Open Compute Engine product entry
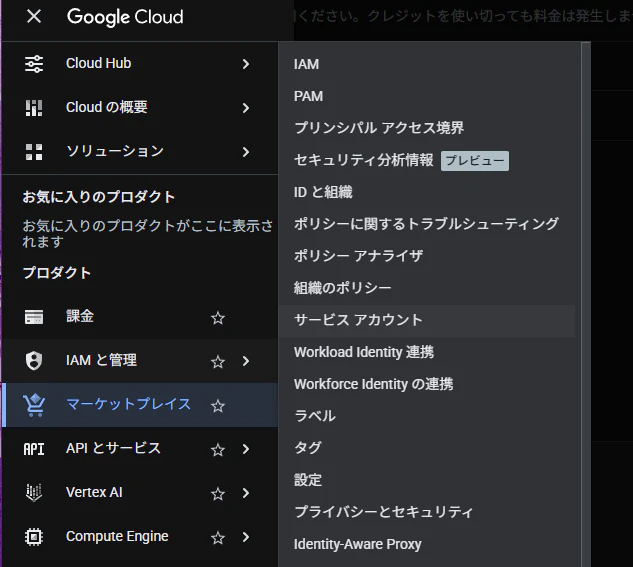This screenshot has height=567, width=633. (140, 537)
